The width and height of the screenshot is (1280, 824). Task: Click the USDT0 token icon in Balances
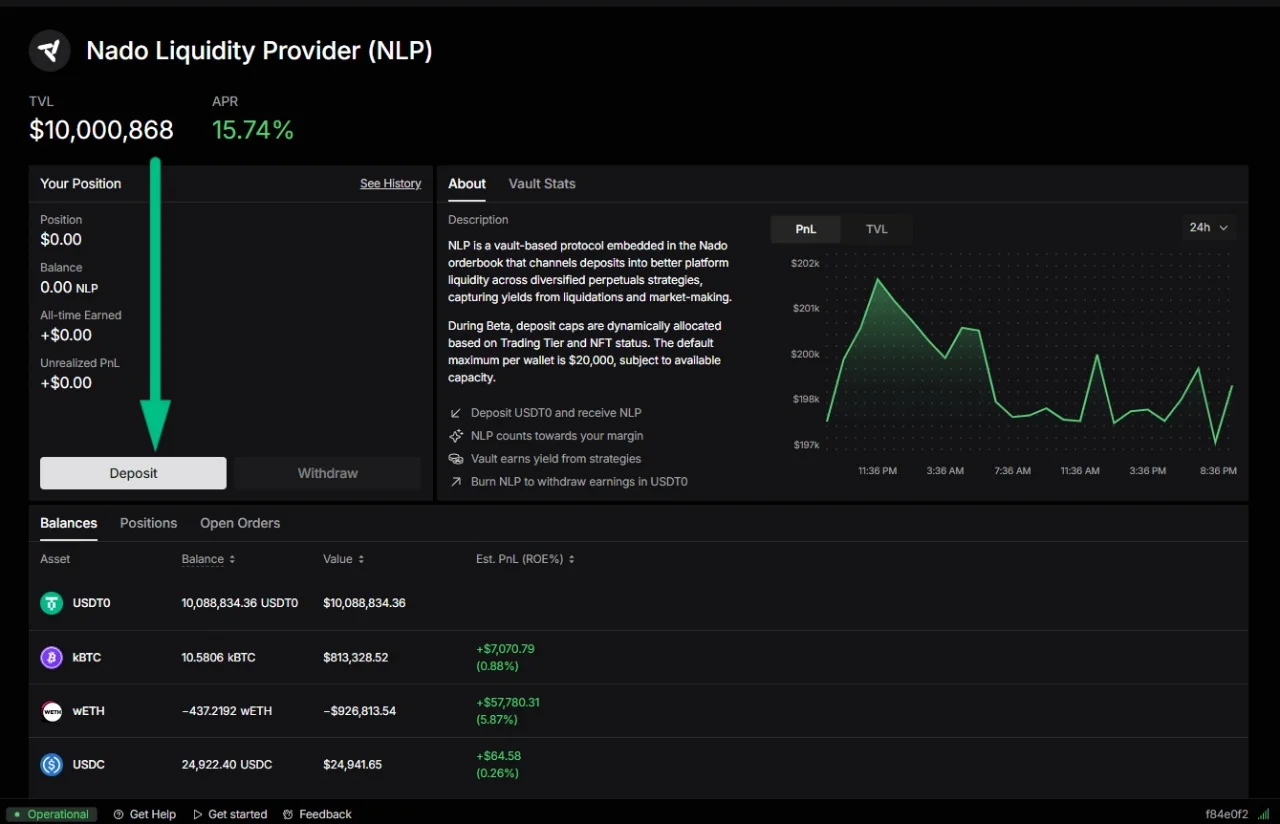point(51,603)
